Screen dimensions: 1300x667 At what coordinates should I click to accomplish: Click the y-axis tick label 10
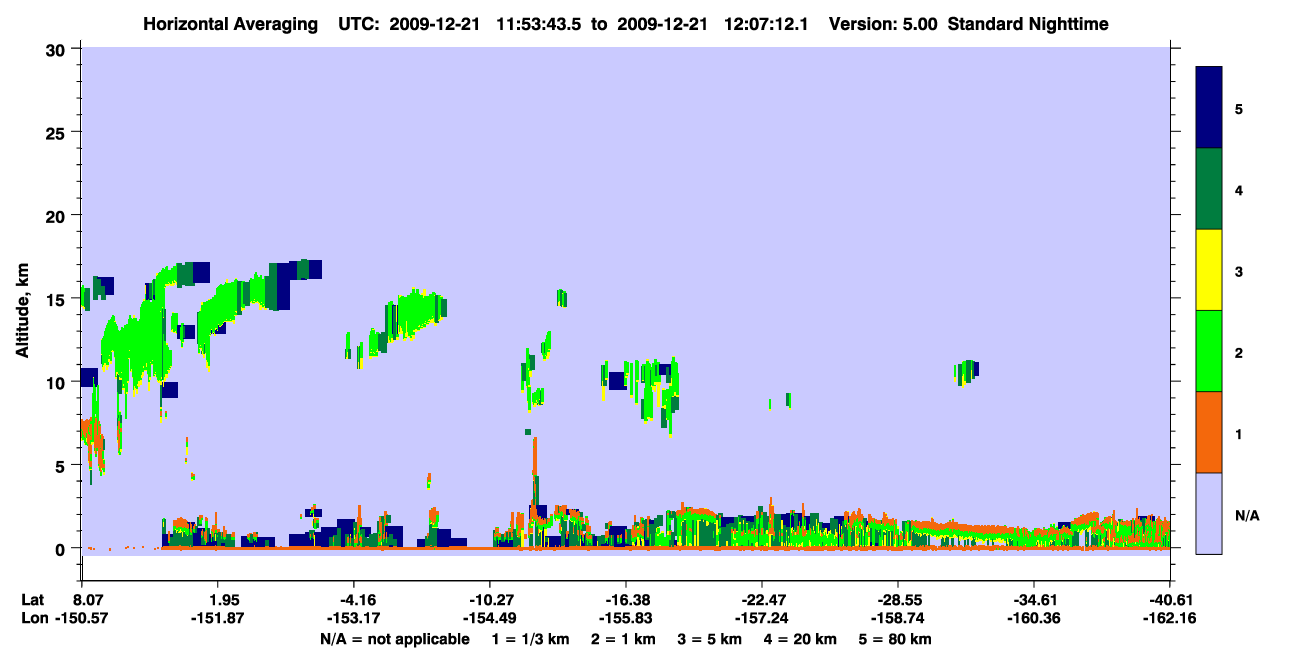click(58, 382)
